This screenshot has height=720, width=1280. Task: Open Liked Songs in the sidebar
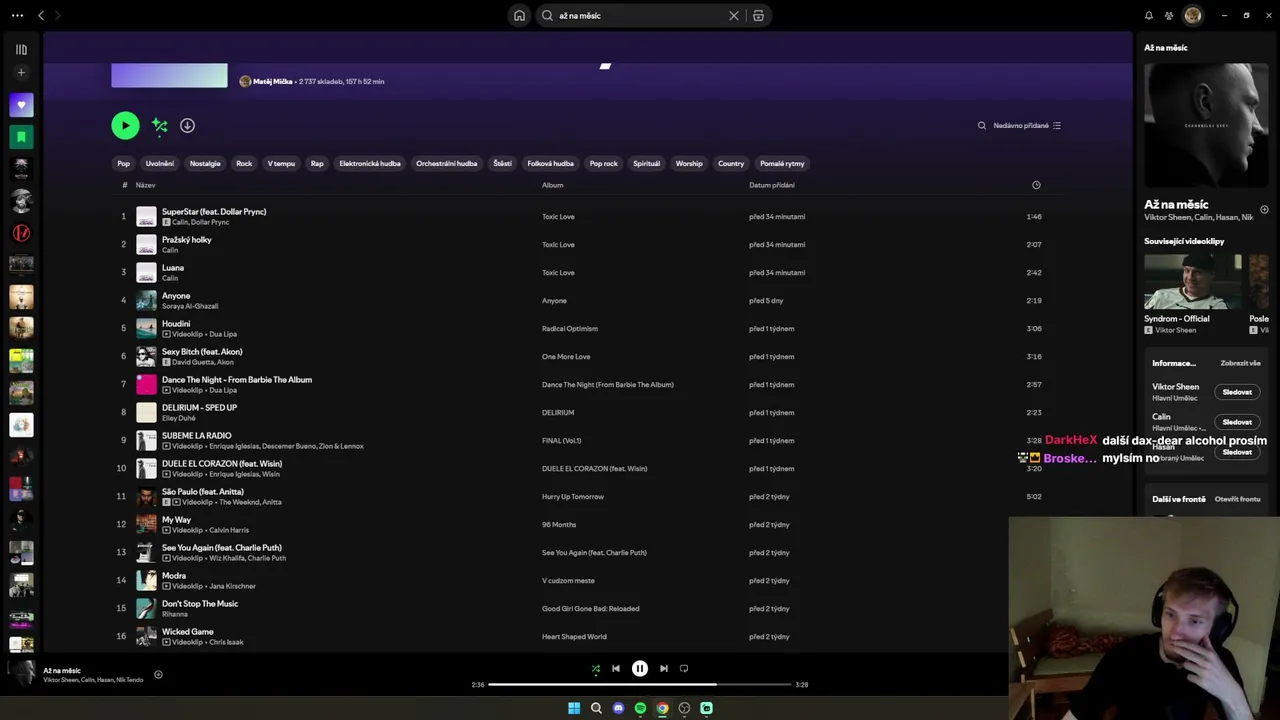click(21, 105)
